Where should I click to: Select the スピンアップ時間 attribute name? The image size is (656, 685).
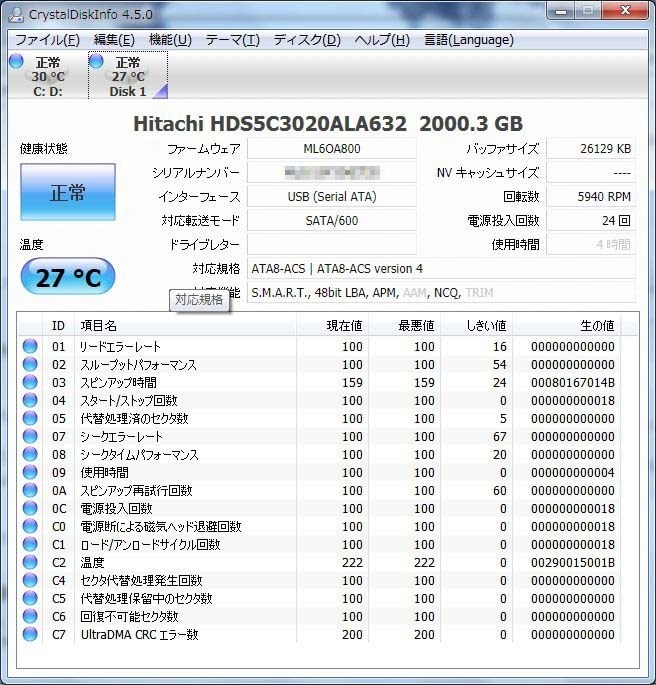coord(118,382)
